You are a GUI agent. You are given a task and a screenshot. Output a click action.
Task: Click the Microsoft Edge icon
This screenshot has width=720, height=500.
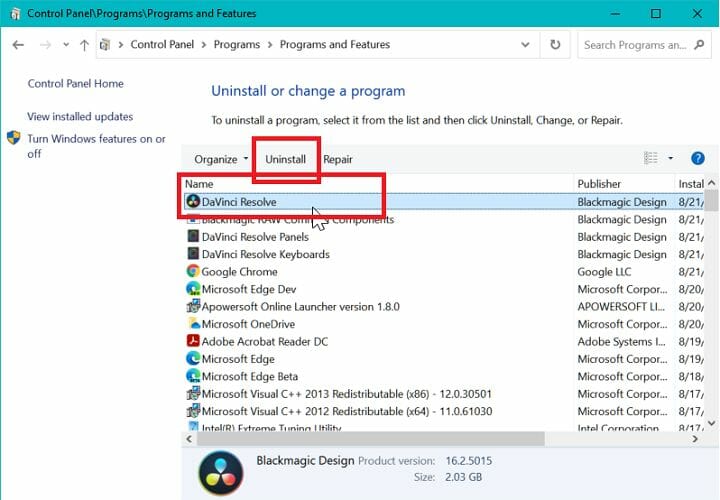click(x=193, y=358)
